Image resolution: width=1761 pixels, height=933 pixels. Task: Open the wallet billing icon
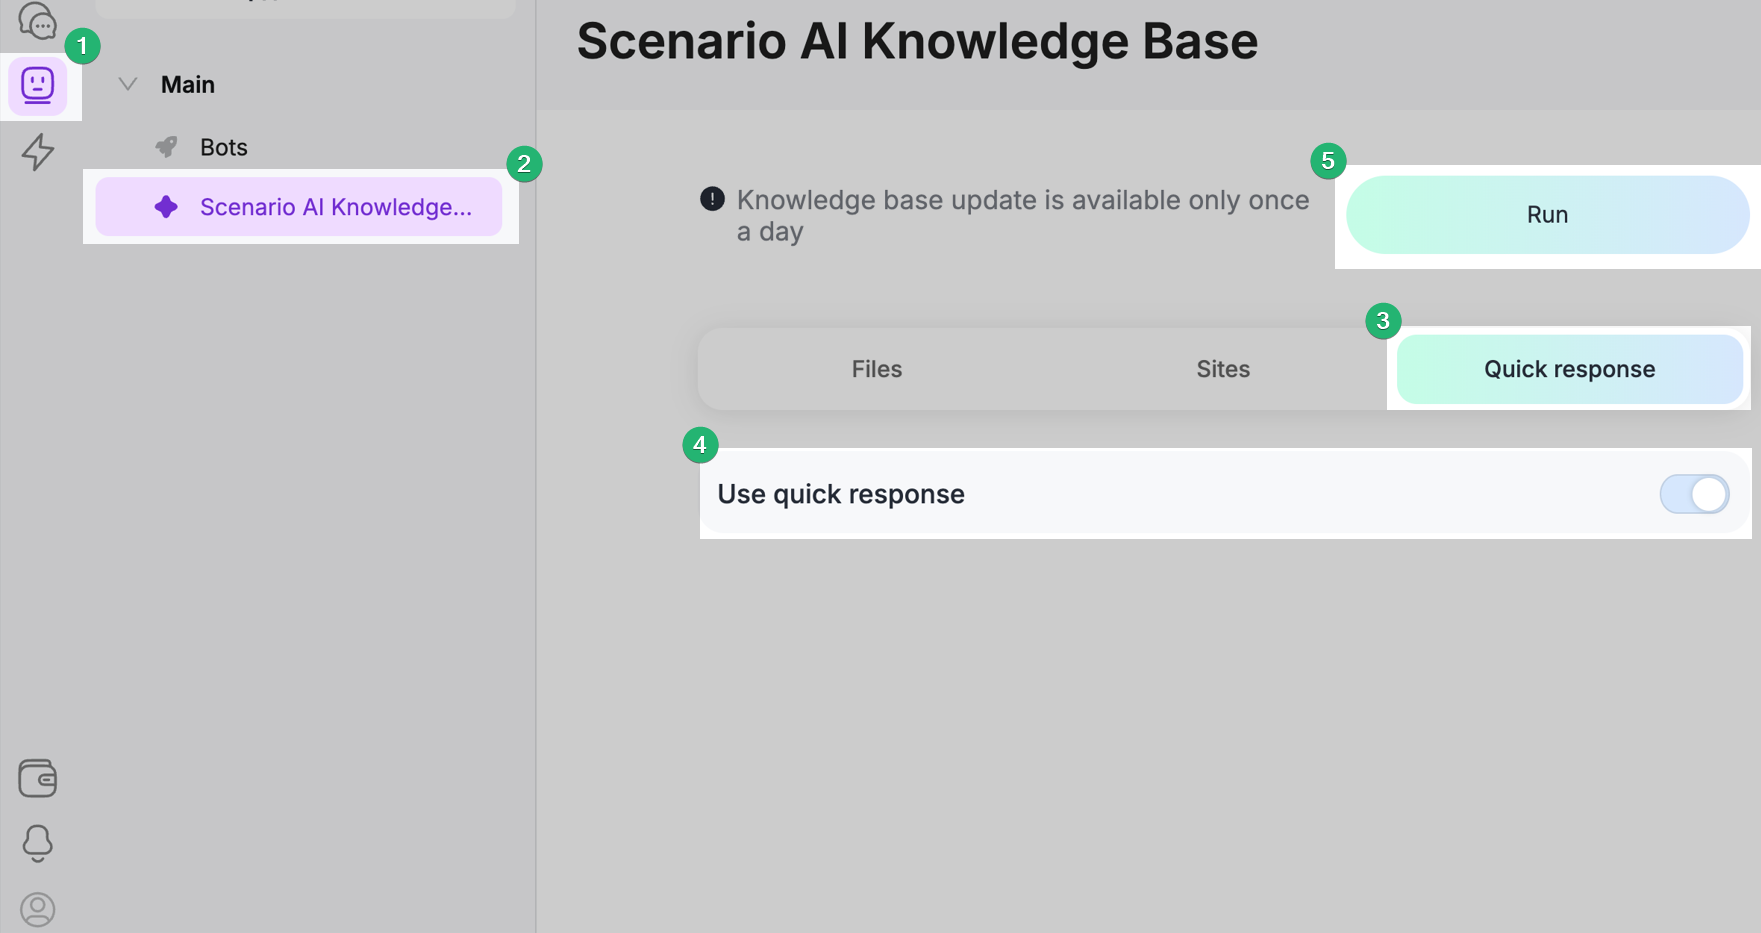38,778
